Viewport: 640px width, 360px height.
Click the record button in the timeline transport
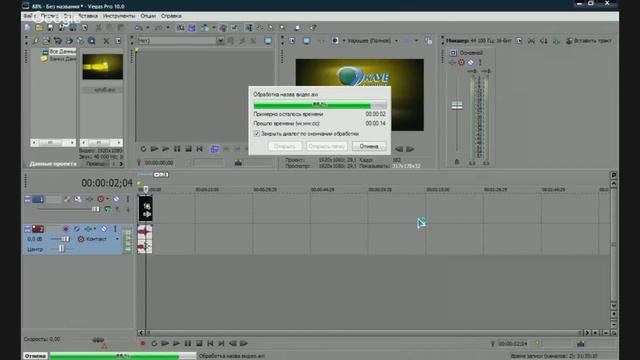[x=142, y=344]
